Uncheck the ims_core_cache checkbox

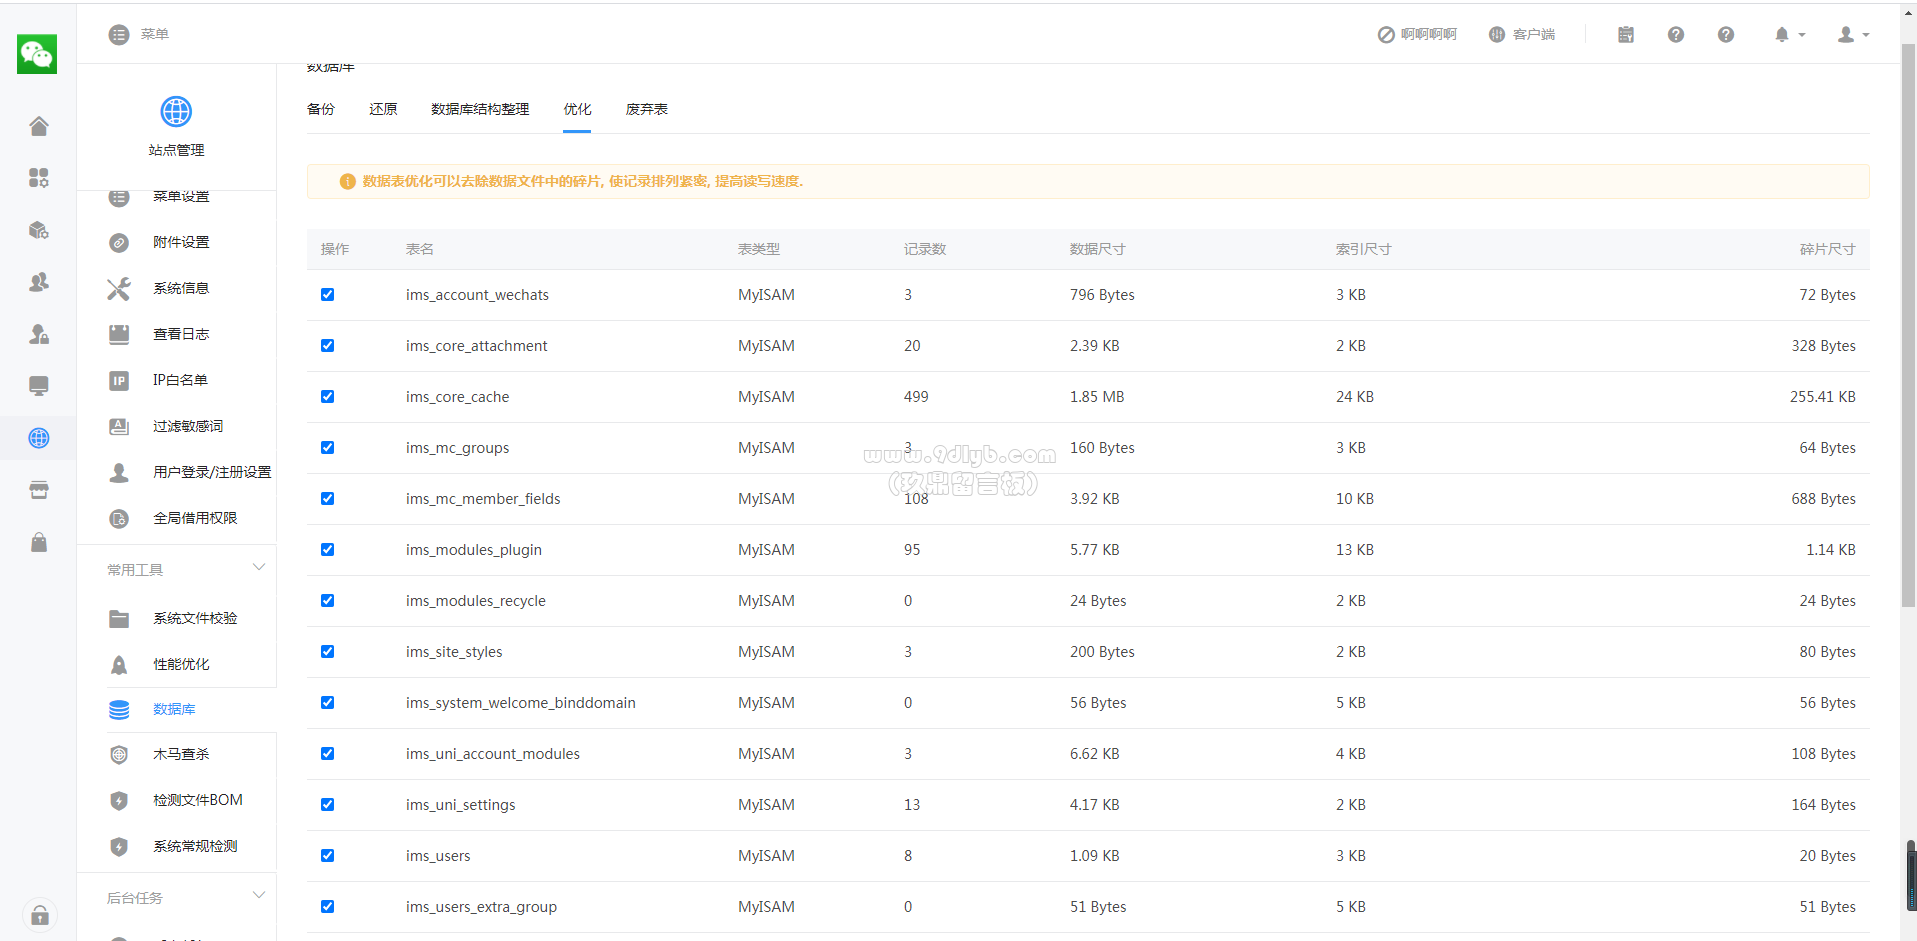(327, 397)
